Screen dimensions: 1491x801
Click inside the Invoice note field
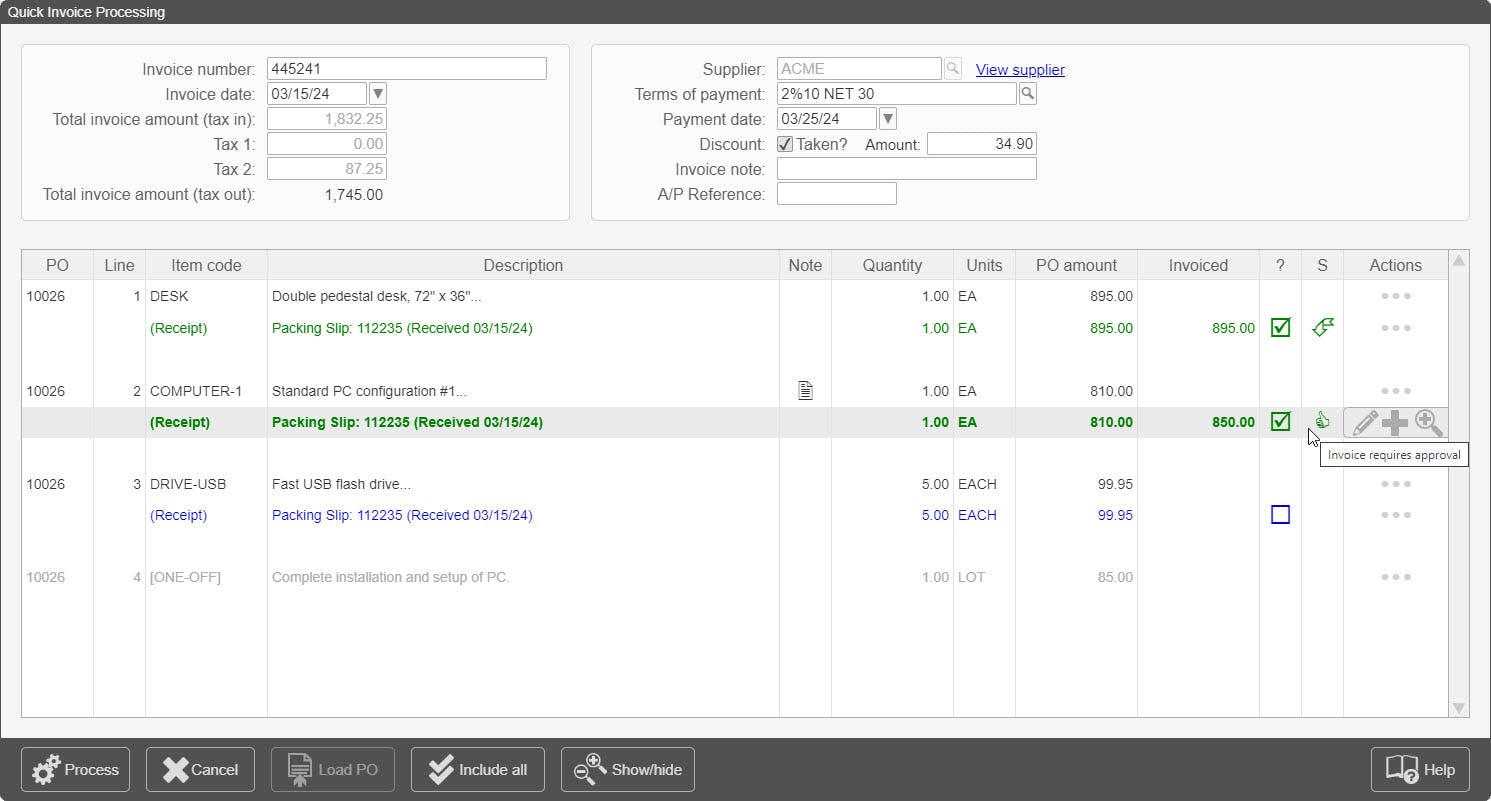tap(905, 168)
